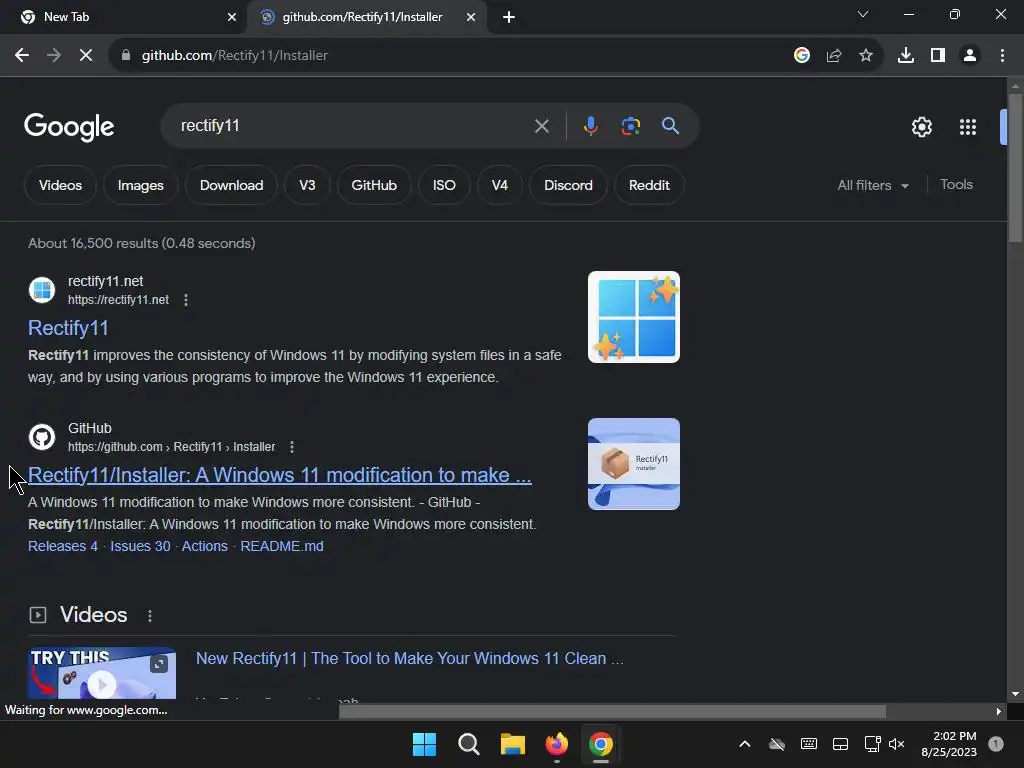The height and width of the screenshot is (768, 1024).
Task: Select the ISO filter chip
Action: point(444,185)
